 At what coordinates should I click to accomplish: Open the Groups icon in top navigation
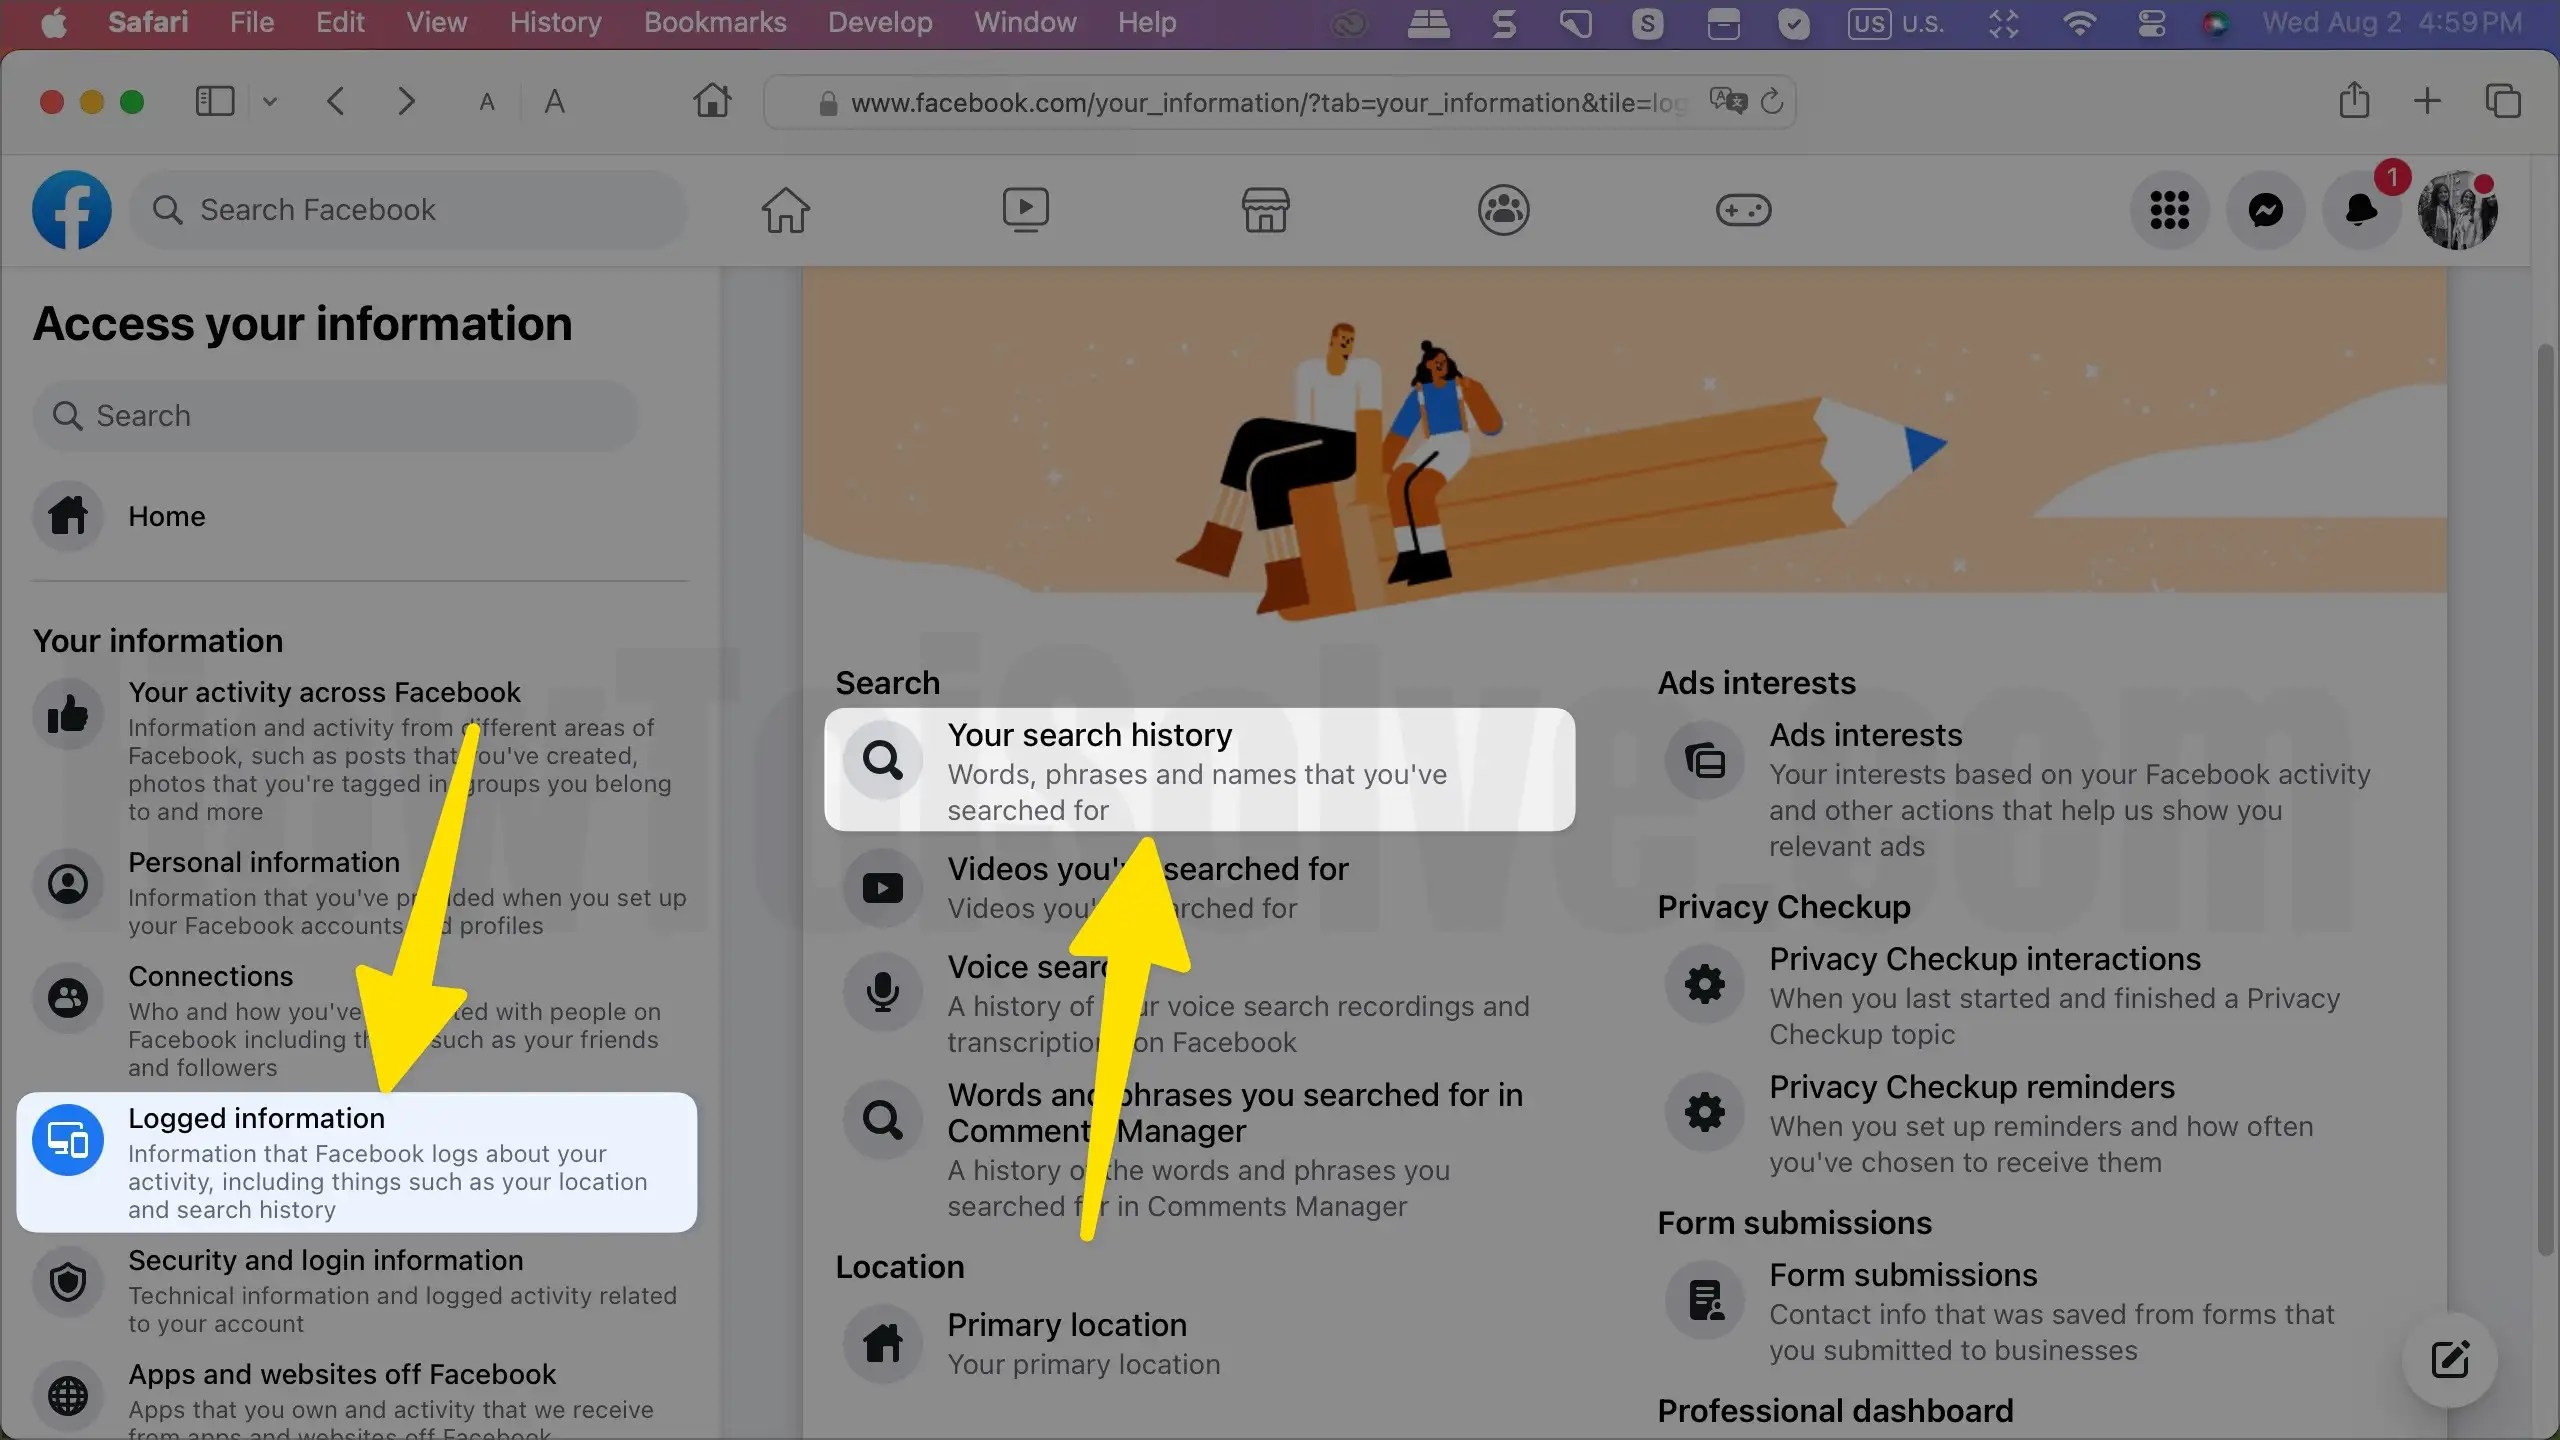1503,210
